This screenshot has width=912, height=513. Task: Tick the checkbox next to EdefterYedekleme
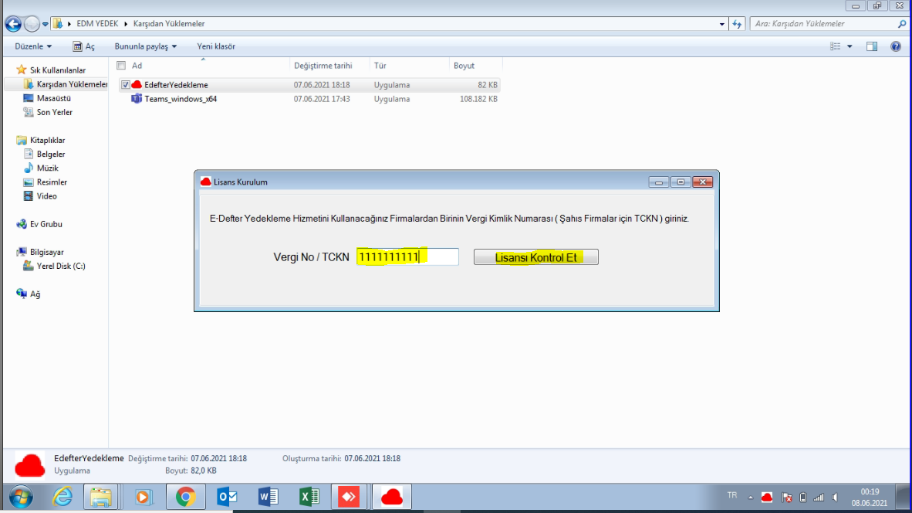click(x=125, y=85)
